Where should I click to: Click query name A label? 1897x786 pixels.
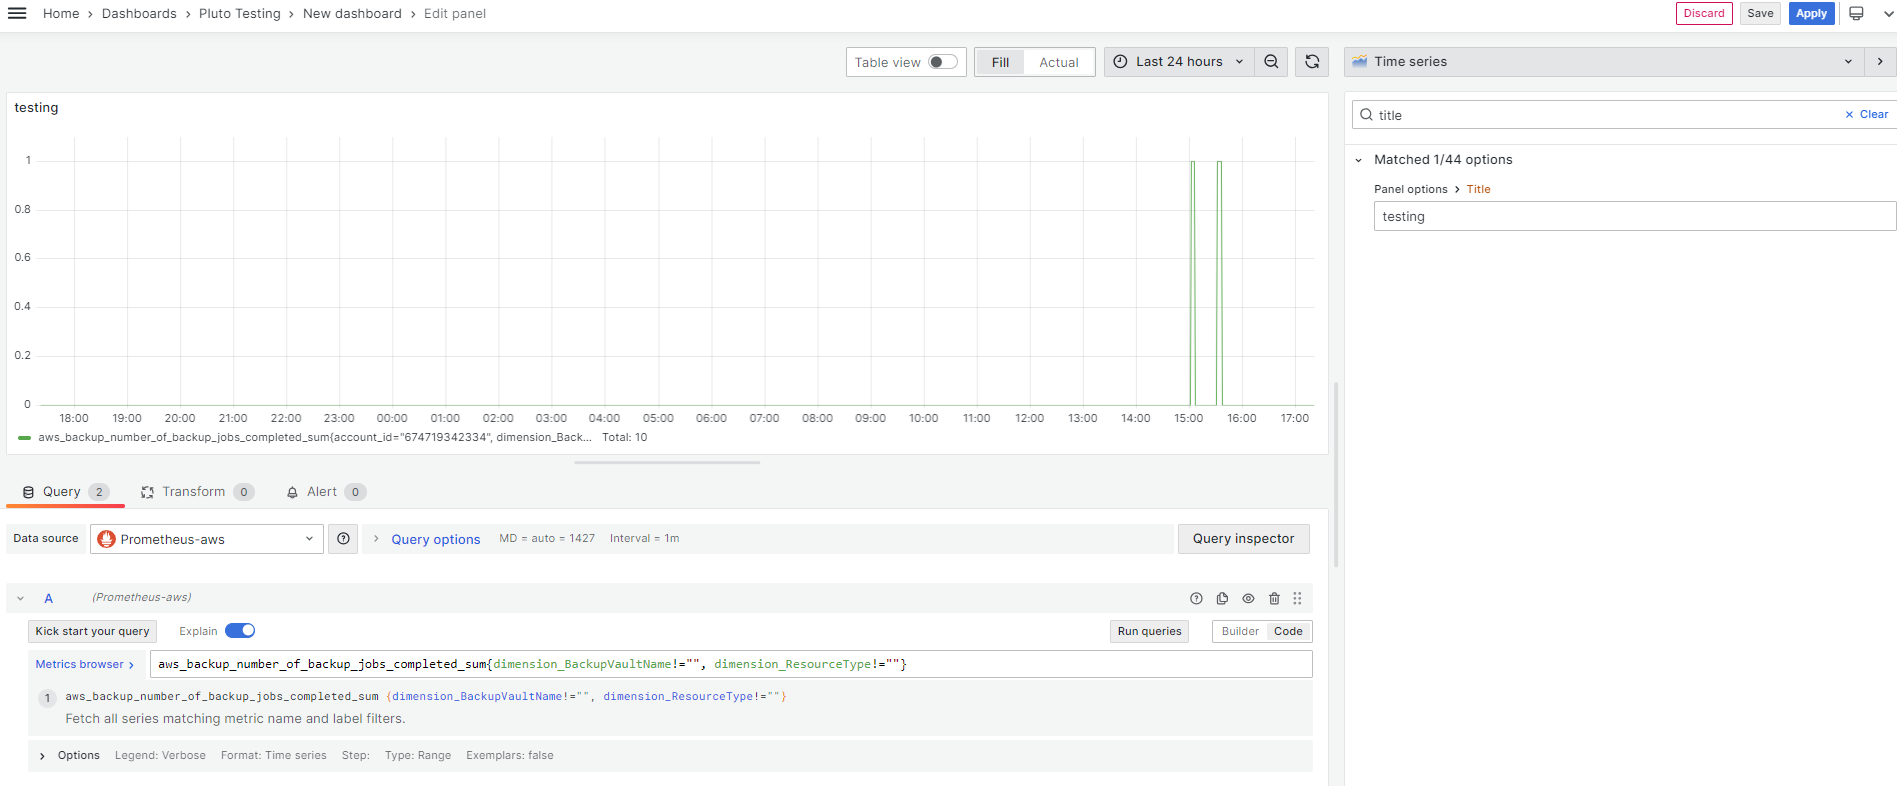pos(48,599)
